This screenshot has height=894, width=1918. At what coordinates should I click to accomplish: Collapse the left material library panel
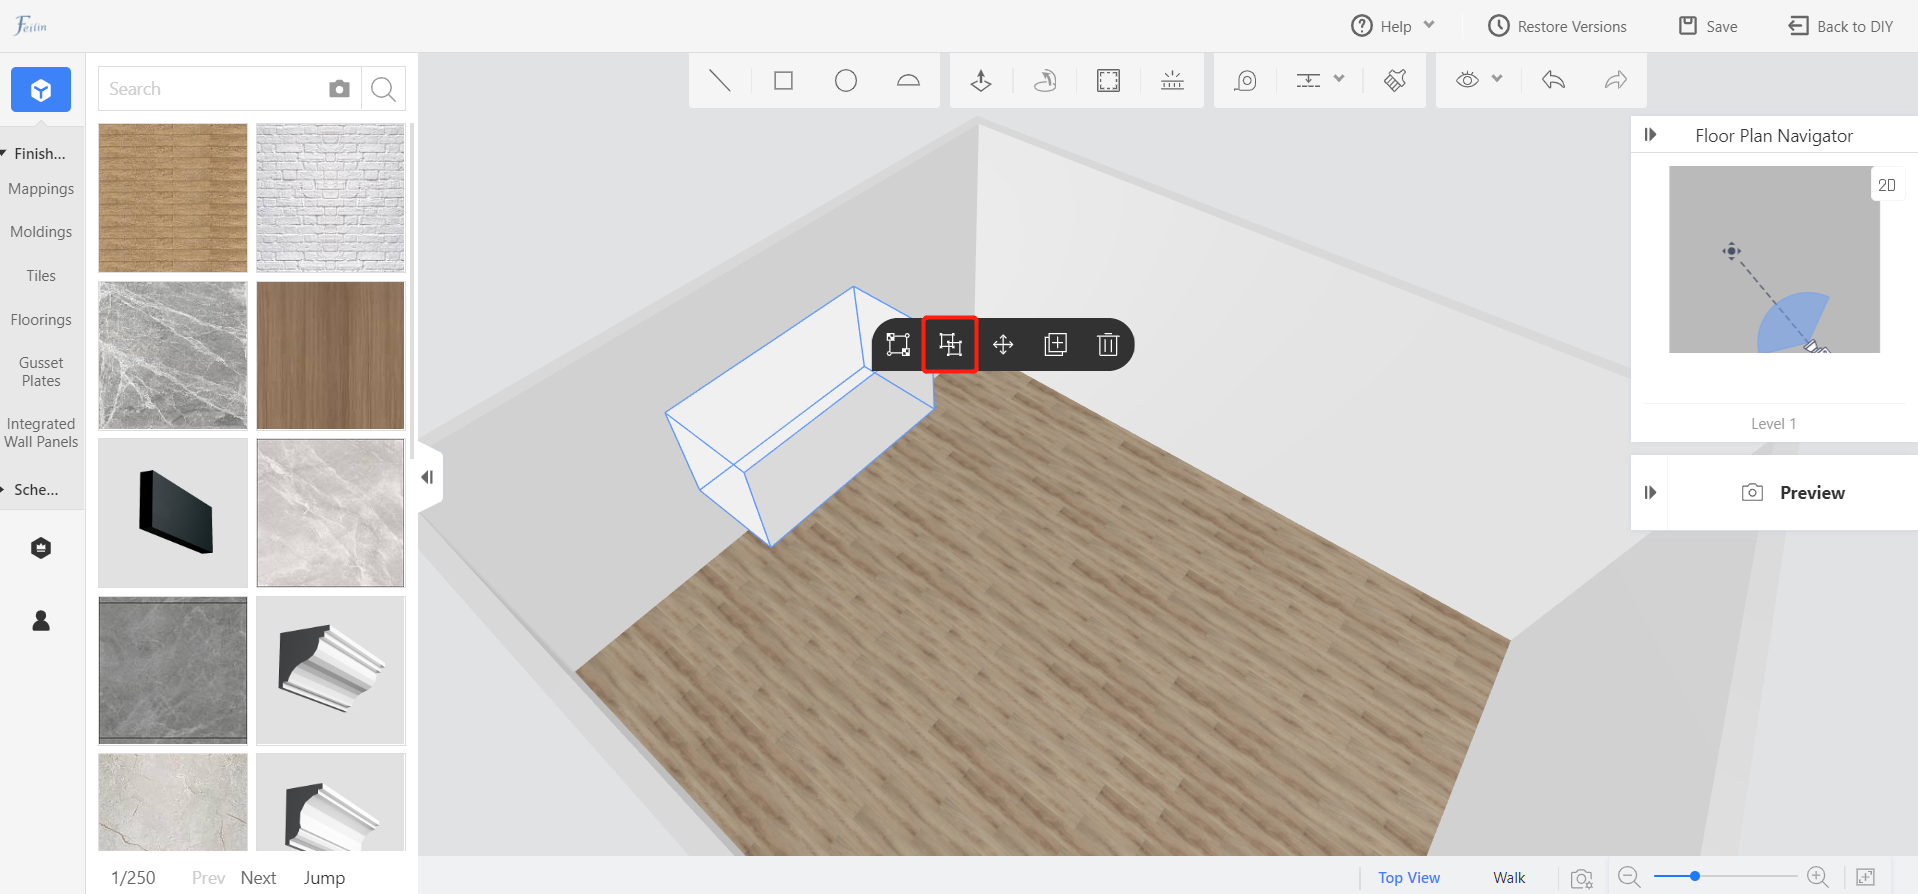(x=428, y=477)
